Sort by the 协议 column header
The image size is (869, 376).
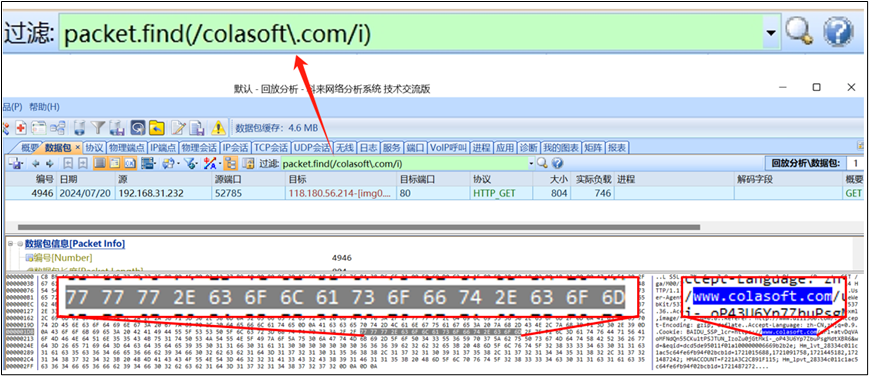[x=501, y=179]
